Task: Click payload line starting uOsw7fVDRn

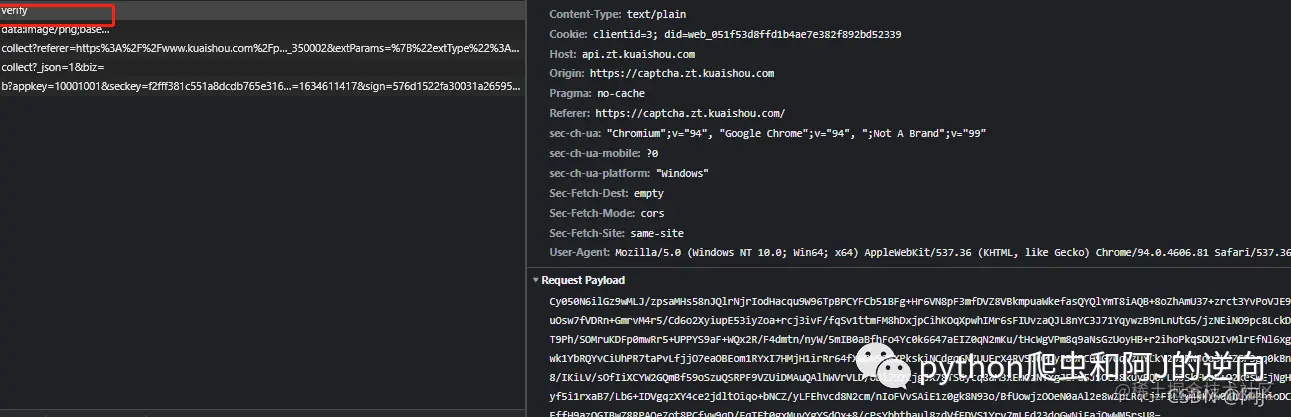Action: [920, 320]
